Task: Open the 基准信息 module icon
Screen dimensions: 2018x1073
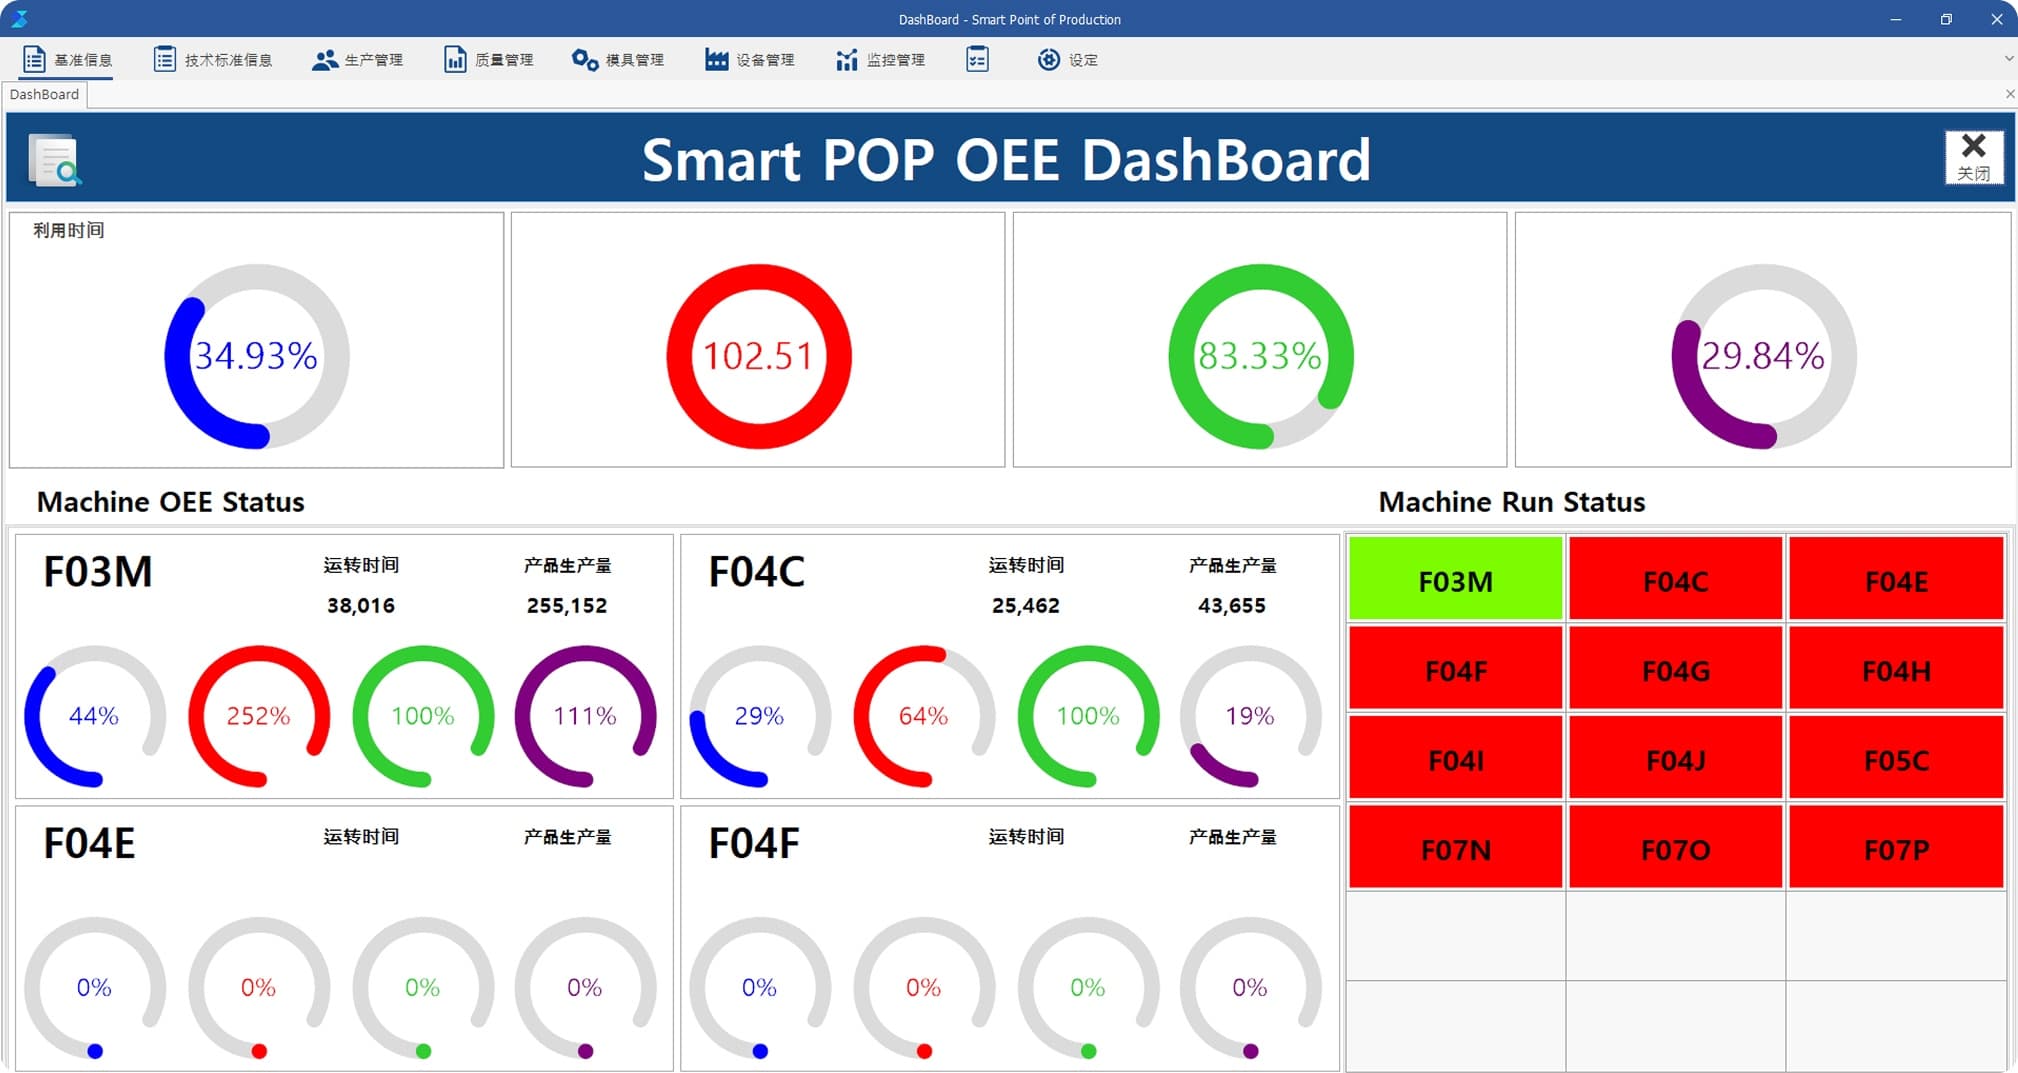Action: (35, 58)
